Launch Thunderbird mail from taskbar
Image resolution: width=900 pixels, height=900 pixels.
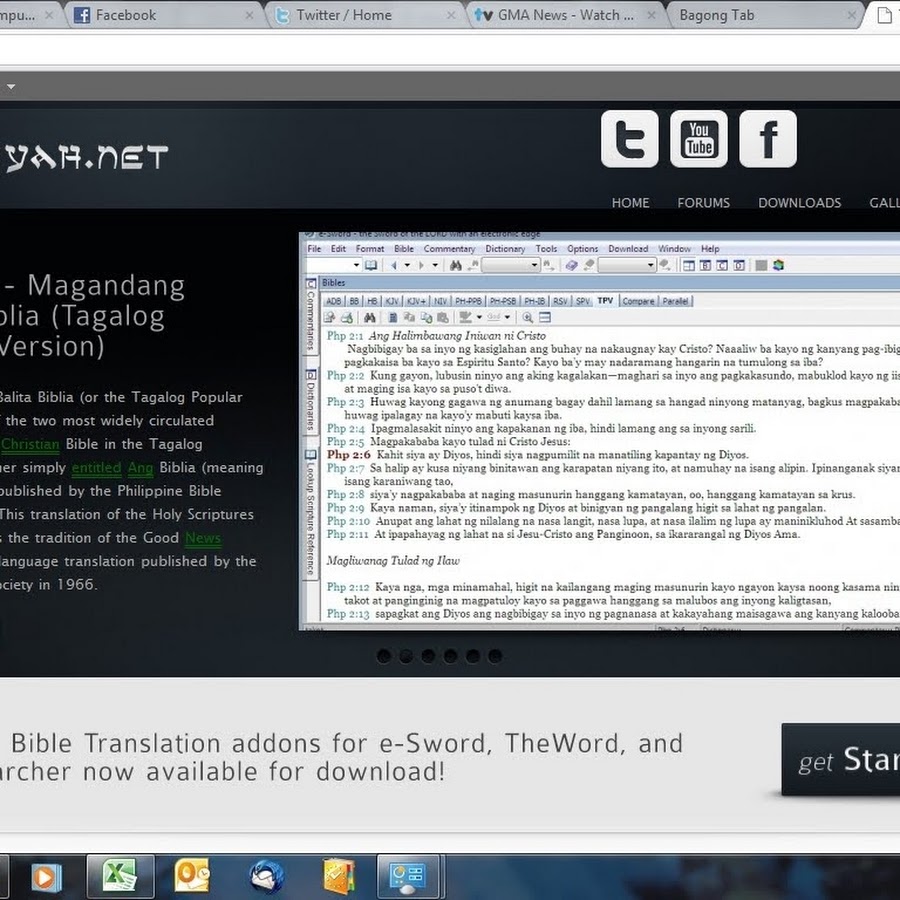tap(266, 876)
